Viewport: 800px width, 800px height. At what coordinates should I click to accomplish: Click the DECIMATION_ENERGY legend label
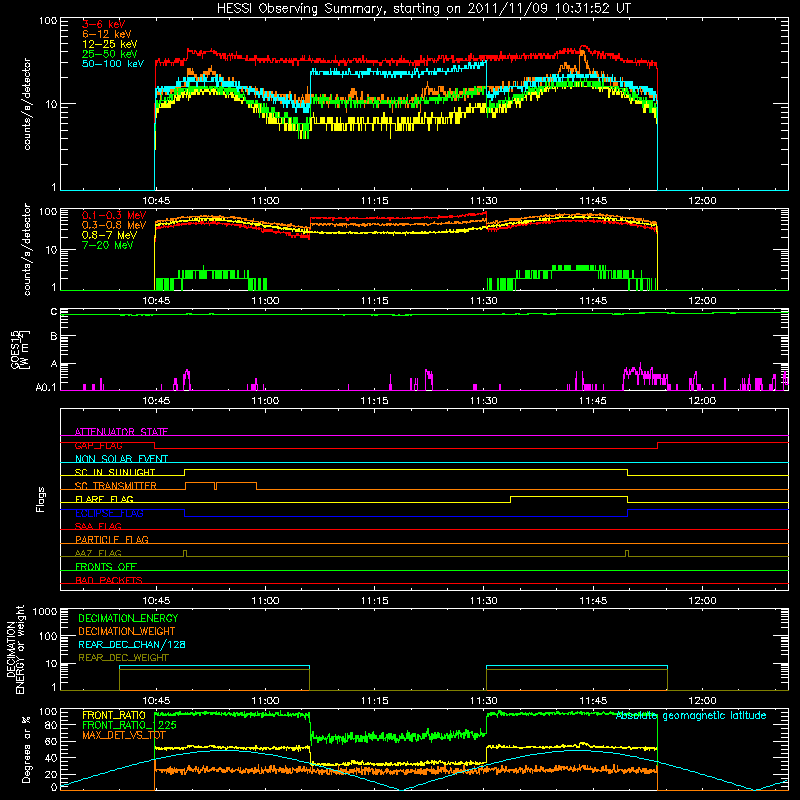pos(128,618)
